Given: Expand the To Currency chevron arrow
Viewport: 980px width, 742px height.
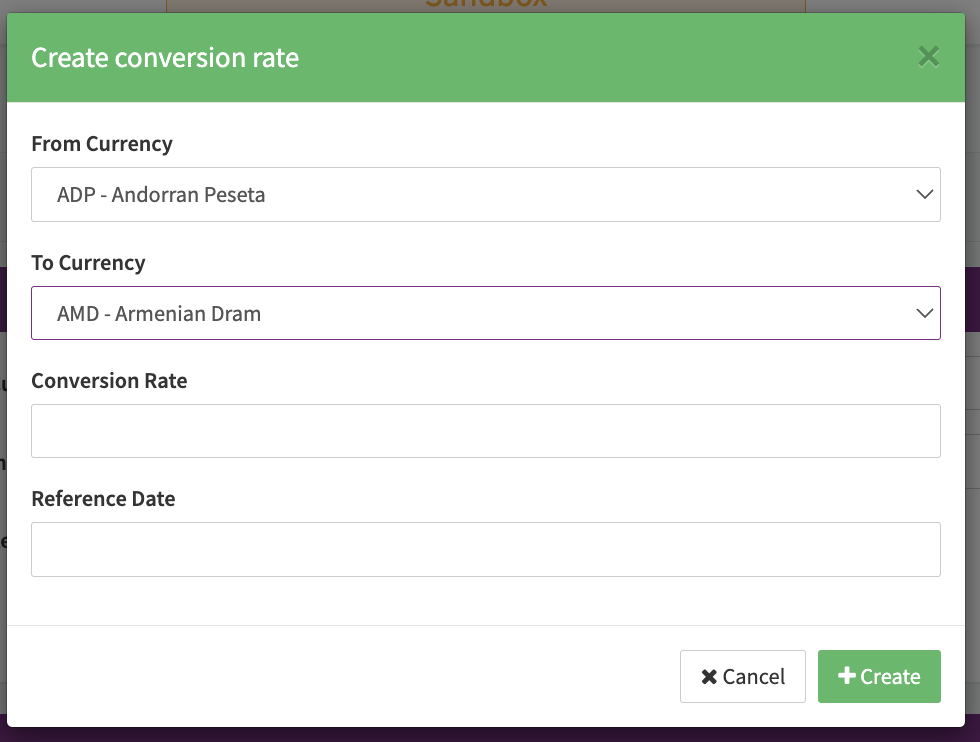Looking at the screenshot, I should (x=924, y=314).
